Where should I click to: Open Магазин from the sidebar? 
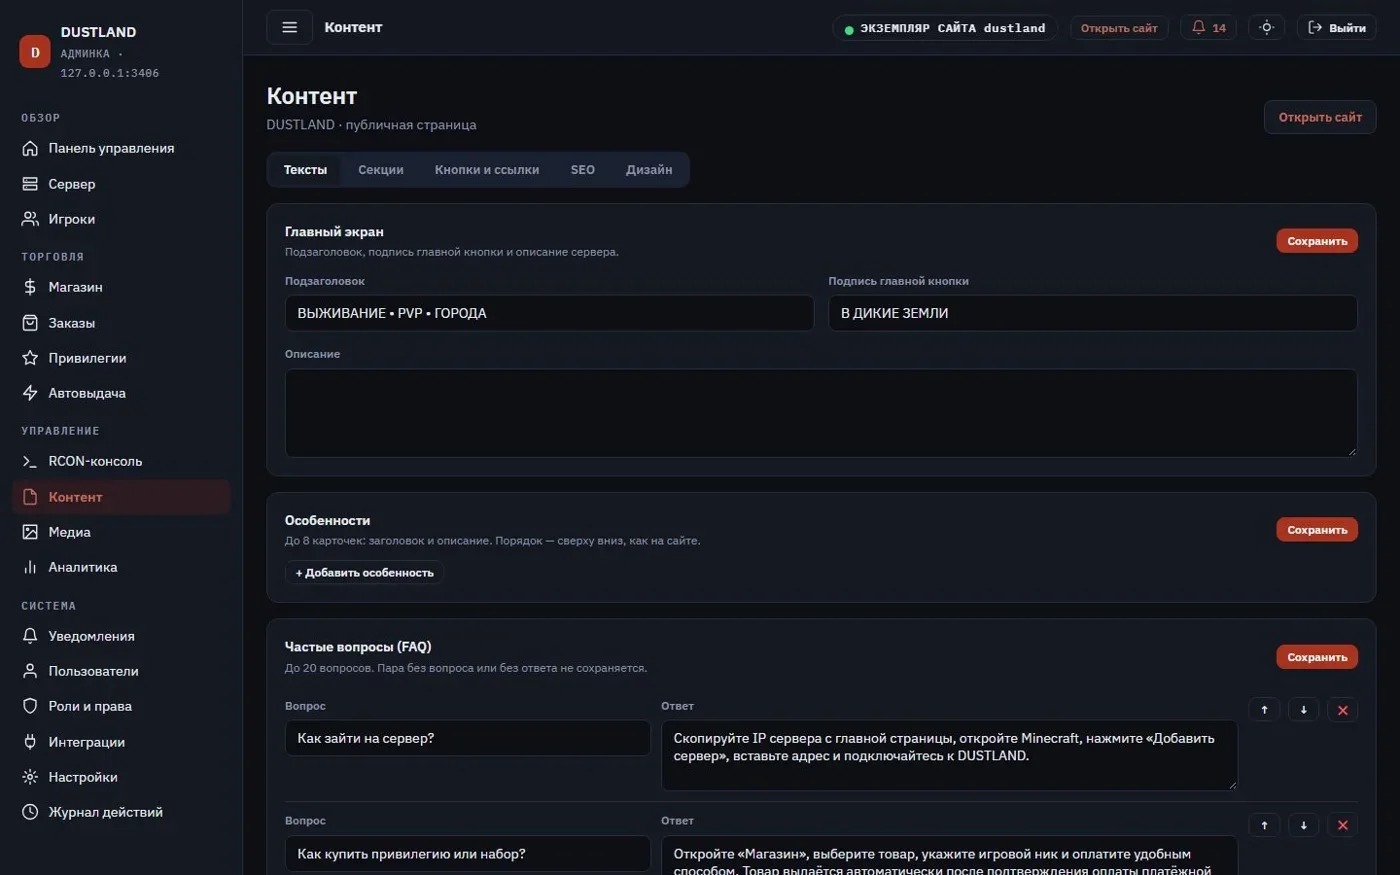[x=121, y=287]
